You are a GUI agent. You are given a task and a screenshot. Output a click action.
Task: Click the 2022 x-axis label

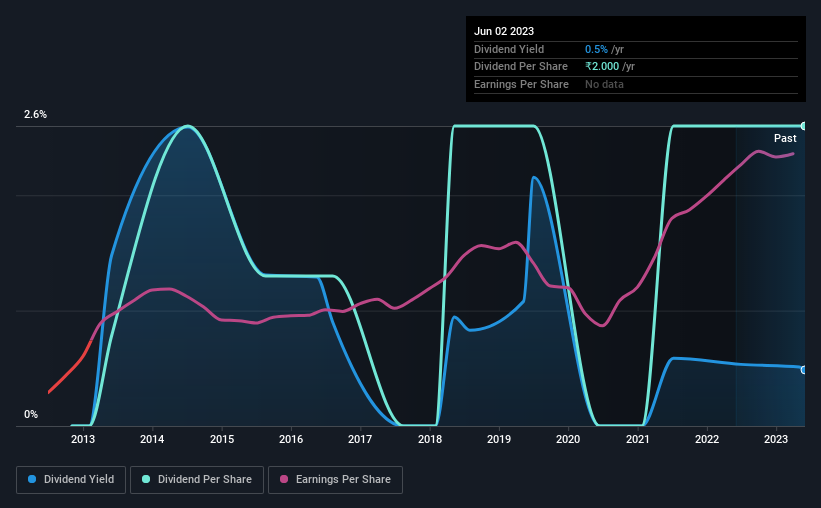pyautogui.click(x=707, y=439)
